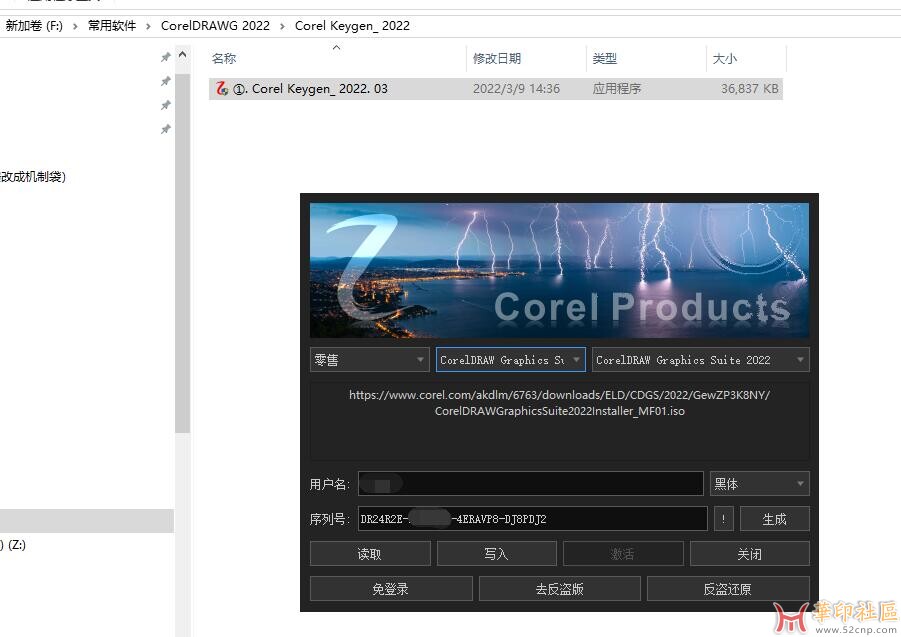Go to 常用软件 in breadcrumb path

(112, 26)
